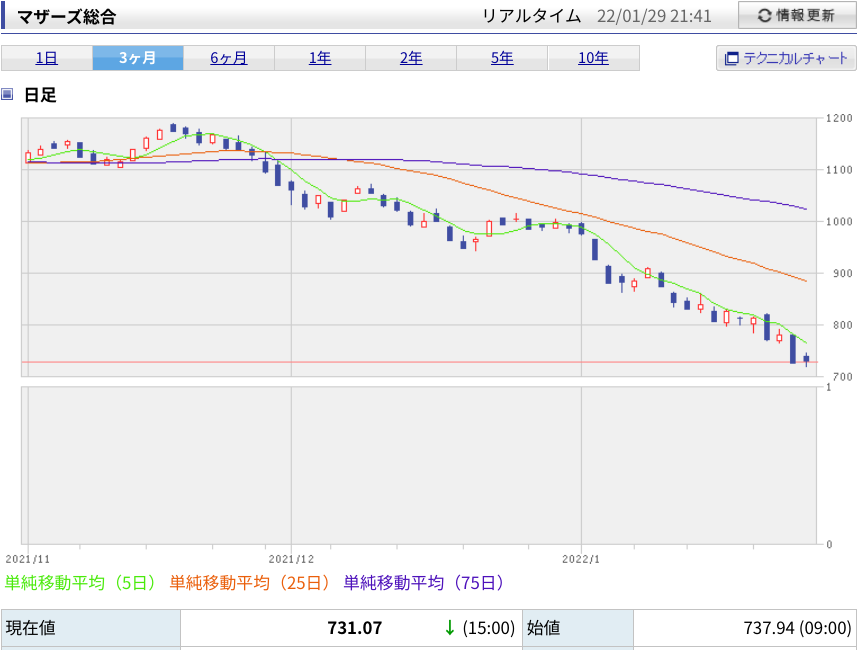The image size is (861, 650).
Task: Click the 現在値 label cell
Action: point(91,629)
